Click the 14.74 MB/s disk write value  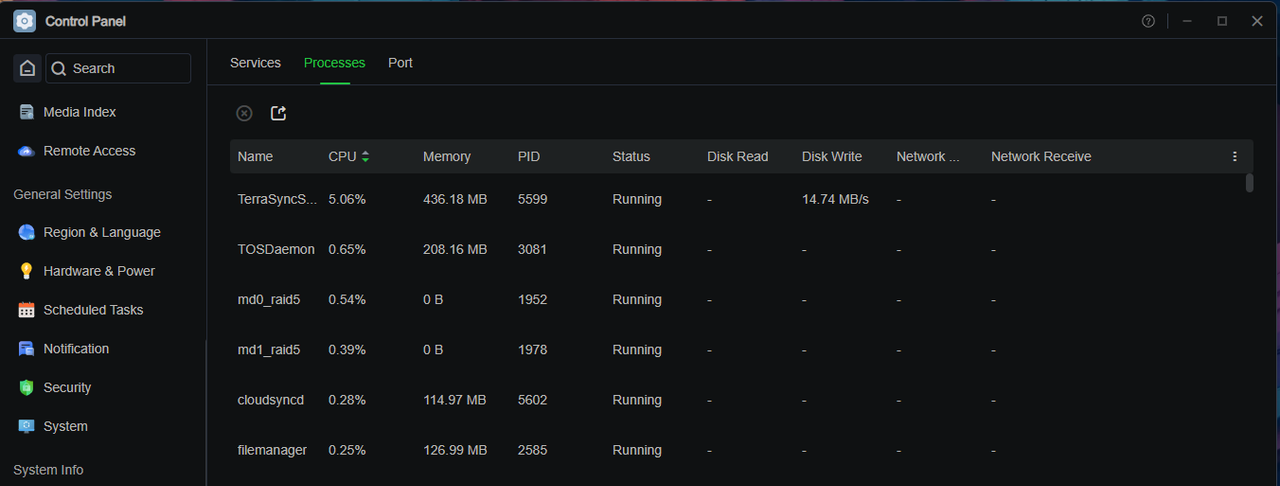[x=835, y=199]
